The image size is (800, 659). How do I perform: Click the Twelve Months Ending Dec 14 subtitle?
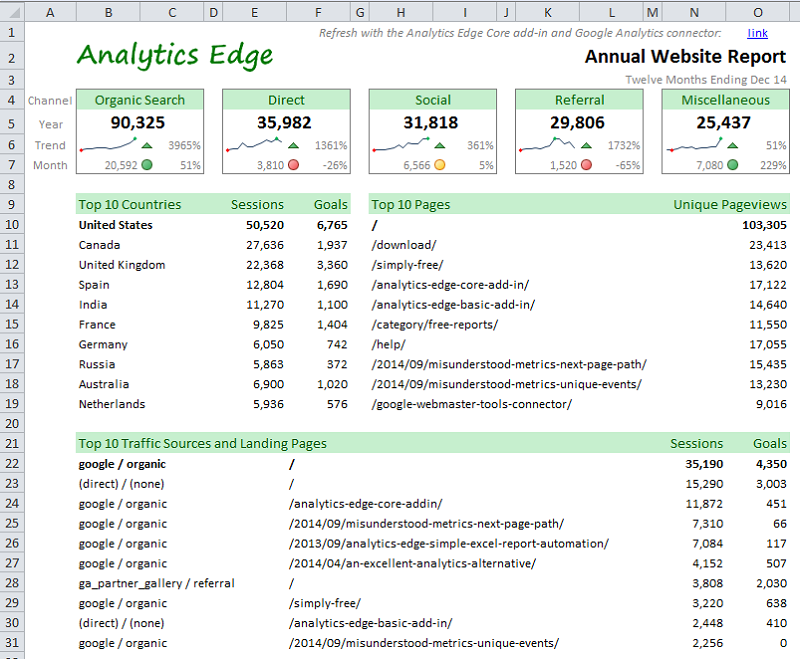(x=706, y=80)
